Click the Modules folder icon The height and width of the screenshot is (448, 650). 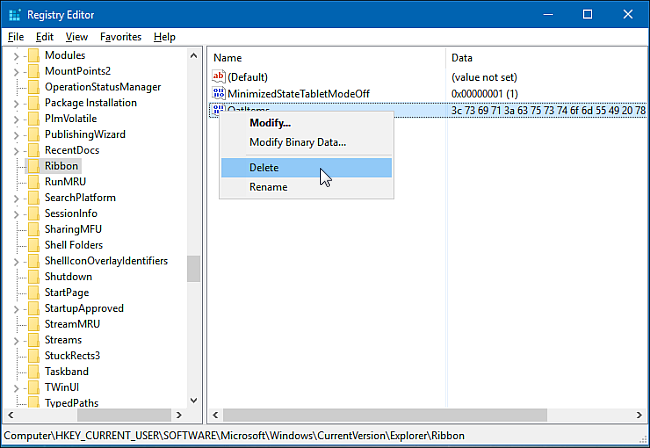point(34,56)
